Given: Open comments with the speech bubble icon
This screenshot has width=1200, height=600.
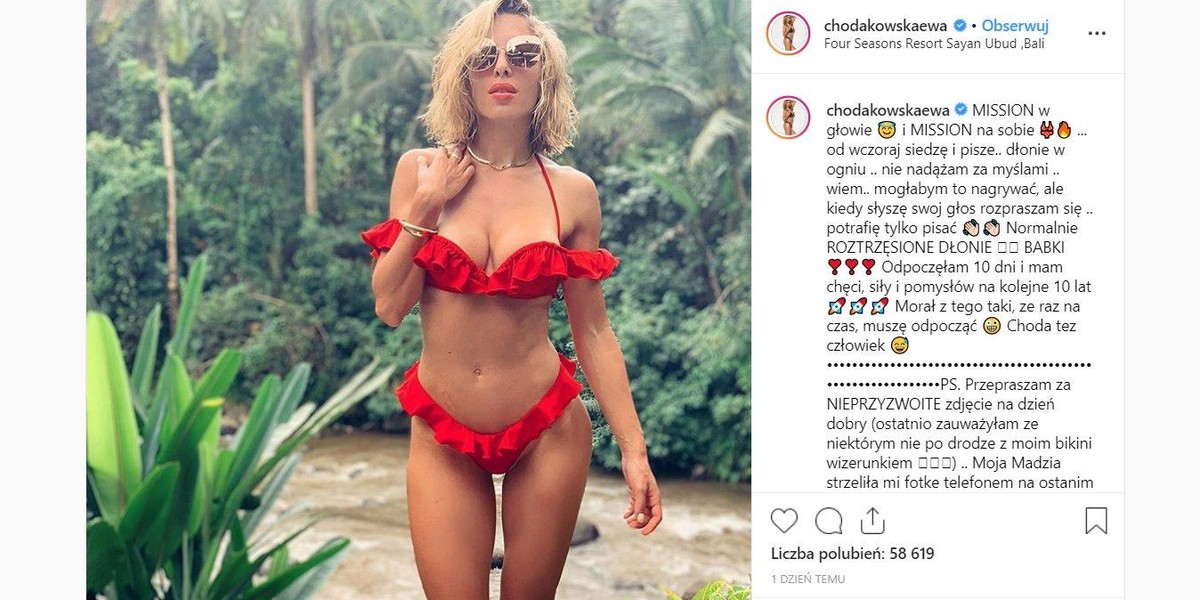Looking at the screenshot, I should (828, 520).
